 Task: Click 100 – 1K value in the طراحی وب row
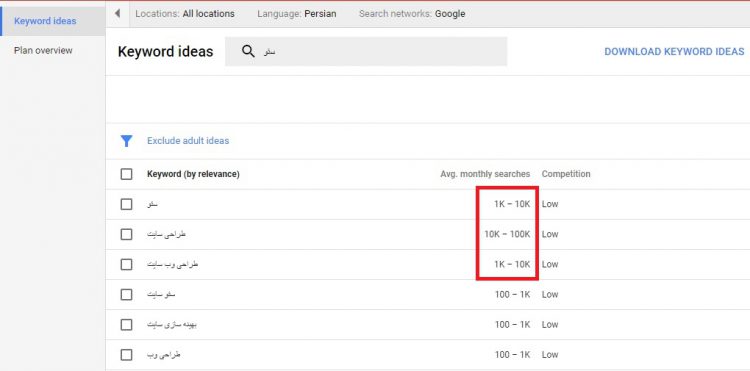pos(512,355)
